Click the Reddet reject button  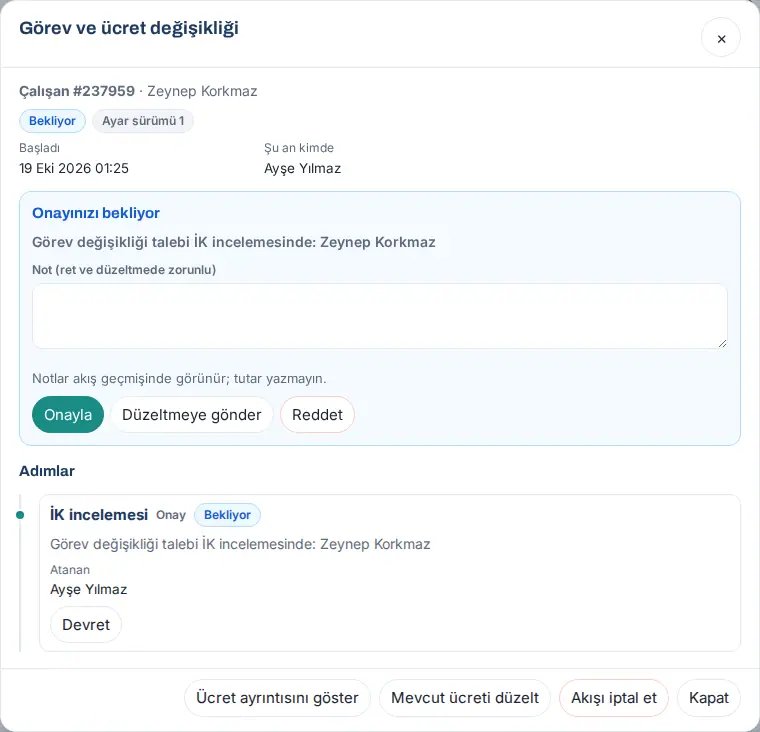pyautogui.click(x=317, y=414)
